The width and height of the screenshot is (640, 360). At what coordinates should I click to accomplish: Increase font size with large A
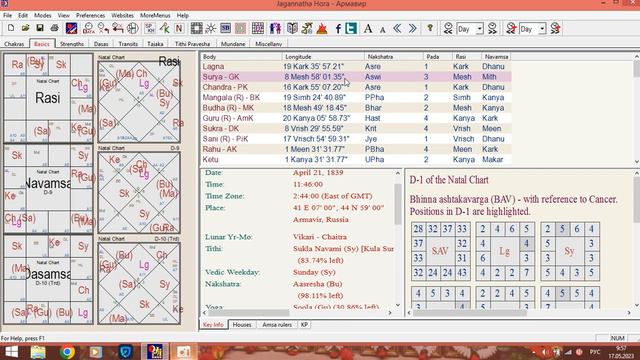coord(368,28)
